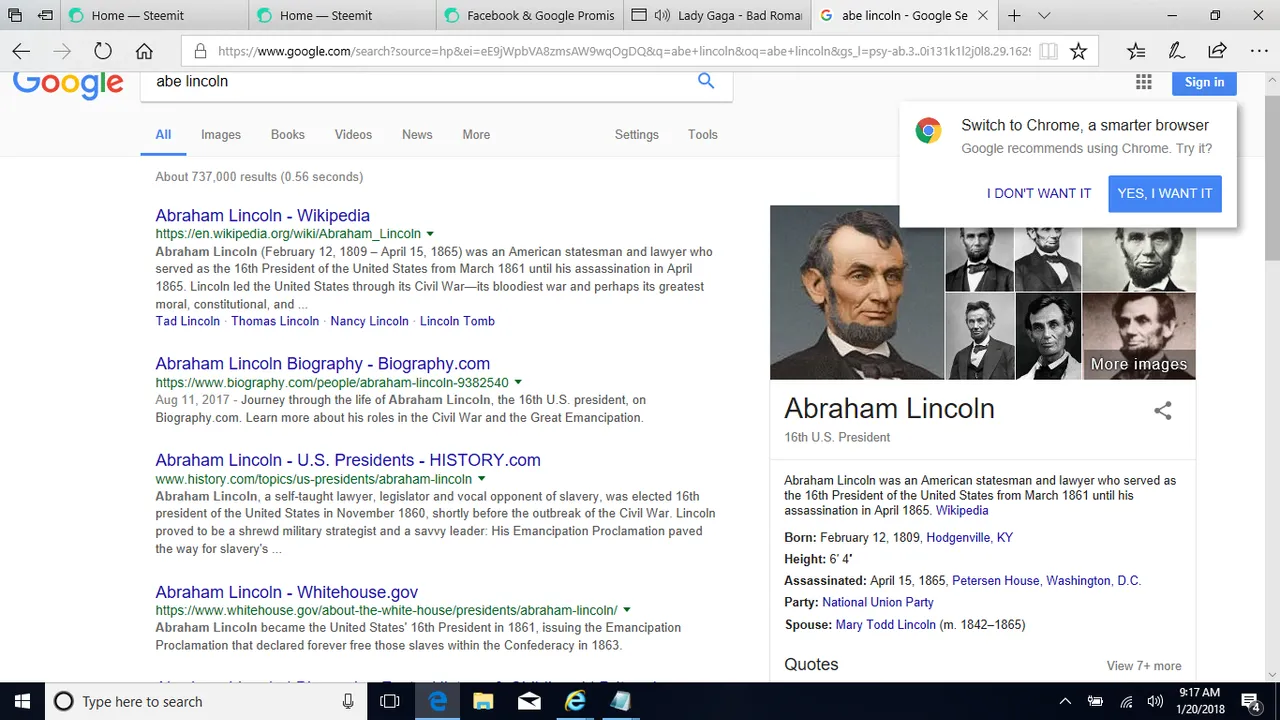The image size is (1280, 720).
Task: Open the Abraham Lincoln - Wikipedia result
Action: tap(263, 215)
